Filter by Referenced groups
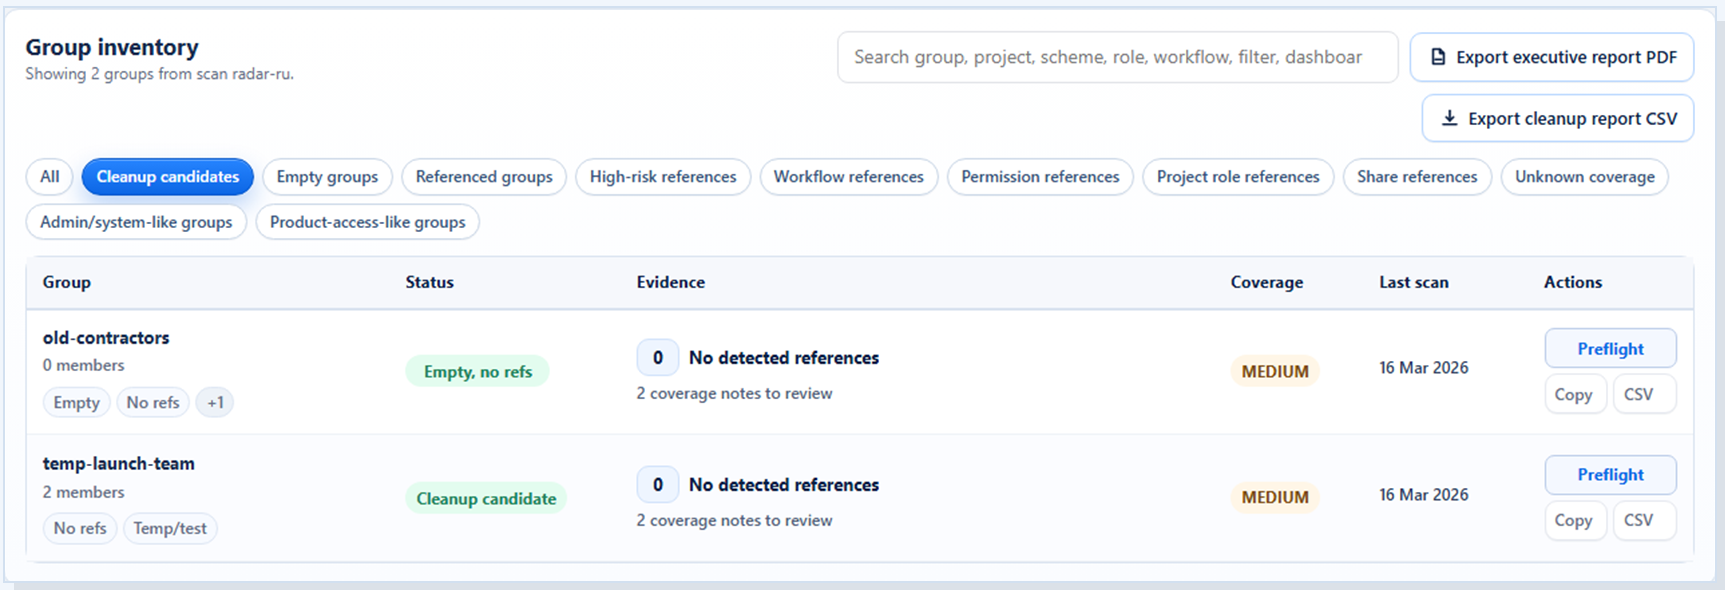The height and width of the screenshot is (590, 1725). pyautogui.click(x=484, y=177)
